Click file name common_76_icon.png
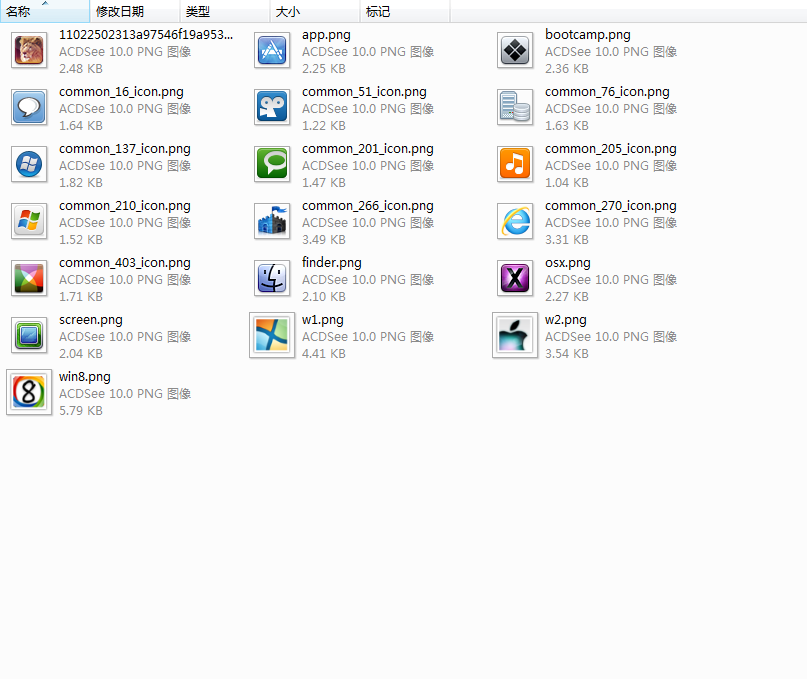This screenshot has width=807, height=679. coord(607,92)
